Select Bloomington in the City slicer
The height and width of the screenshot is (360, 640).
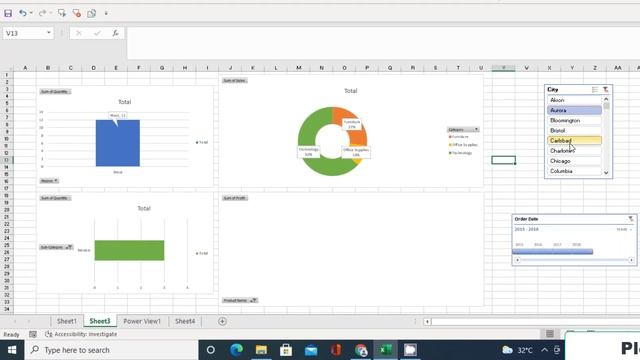click(574, 120)
